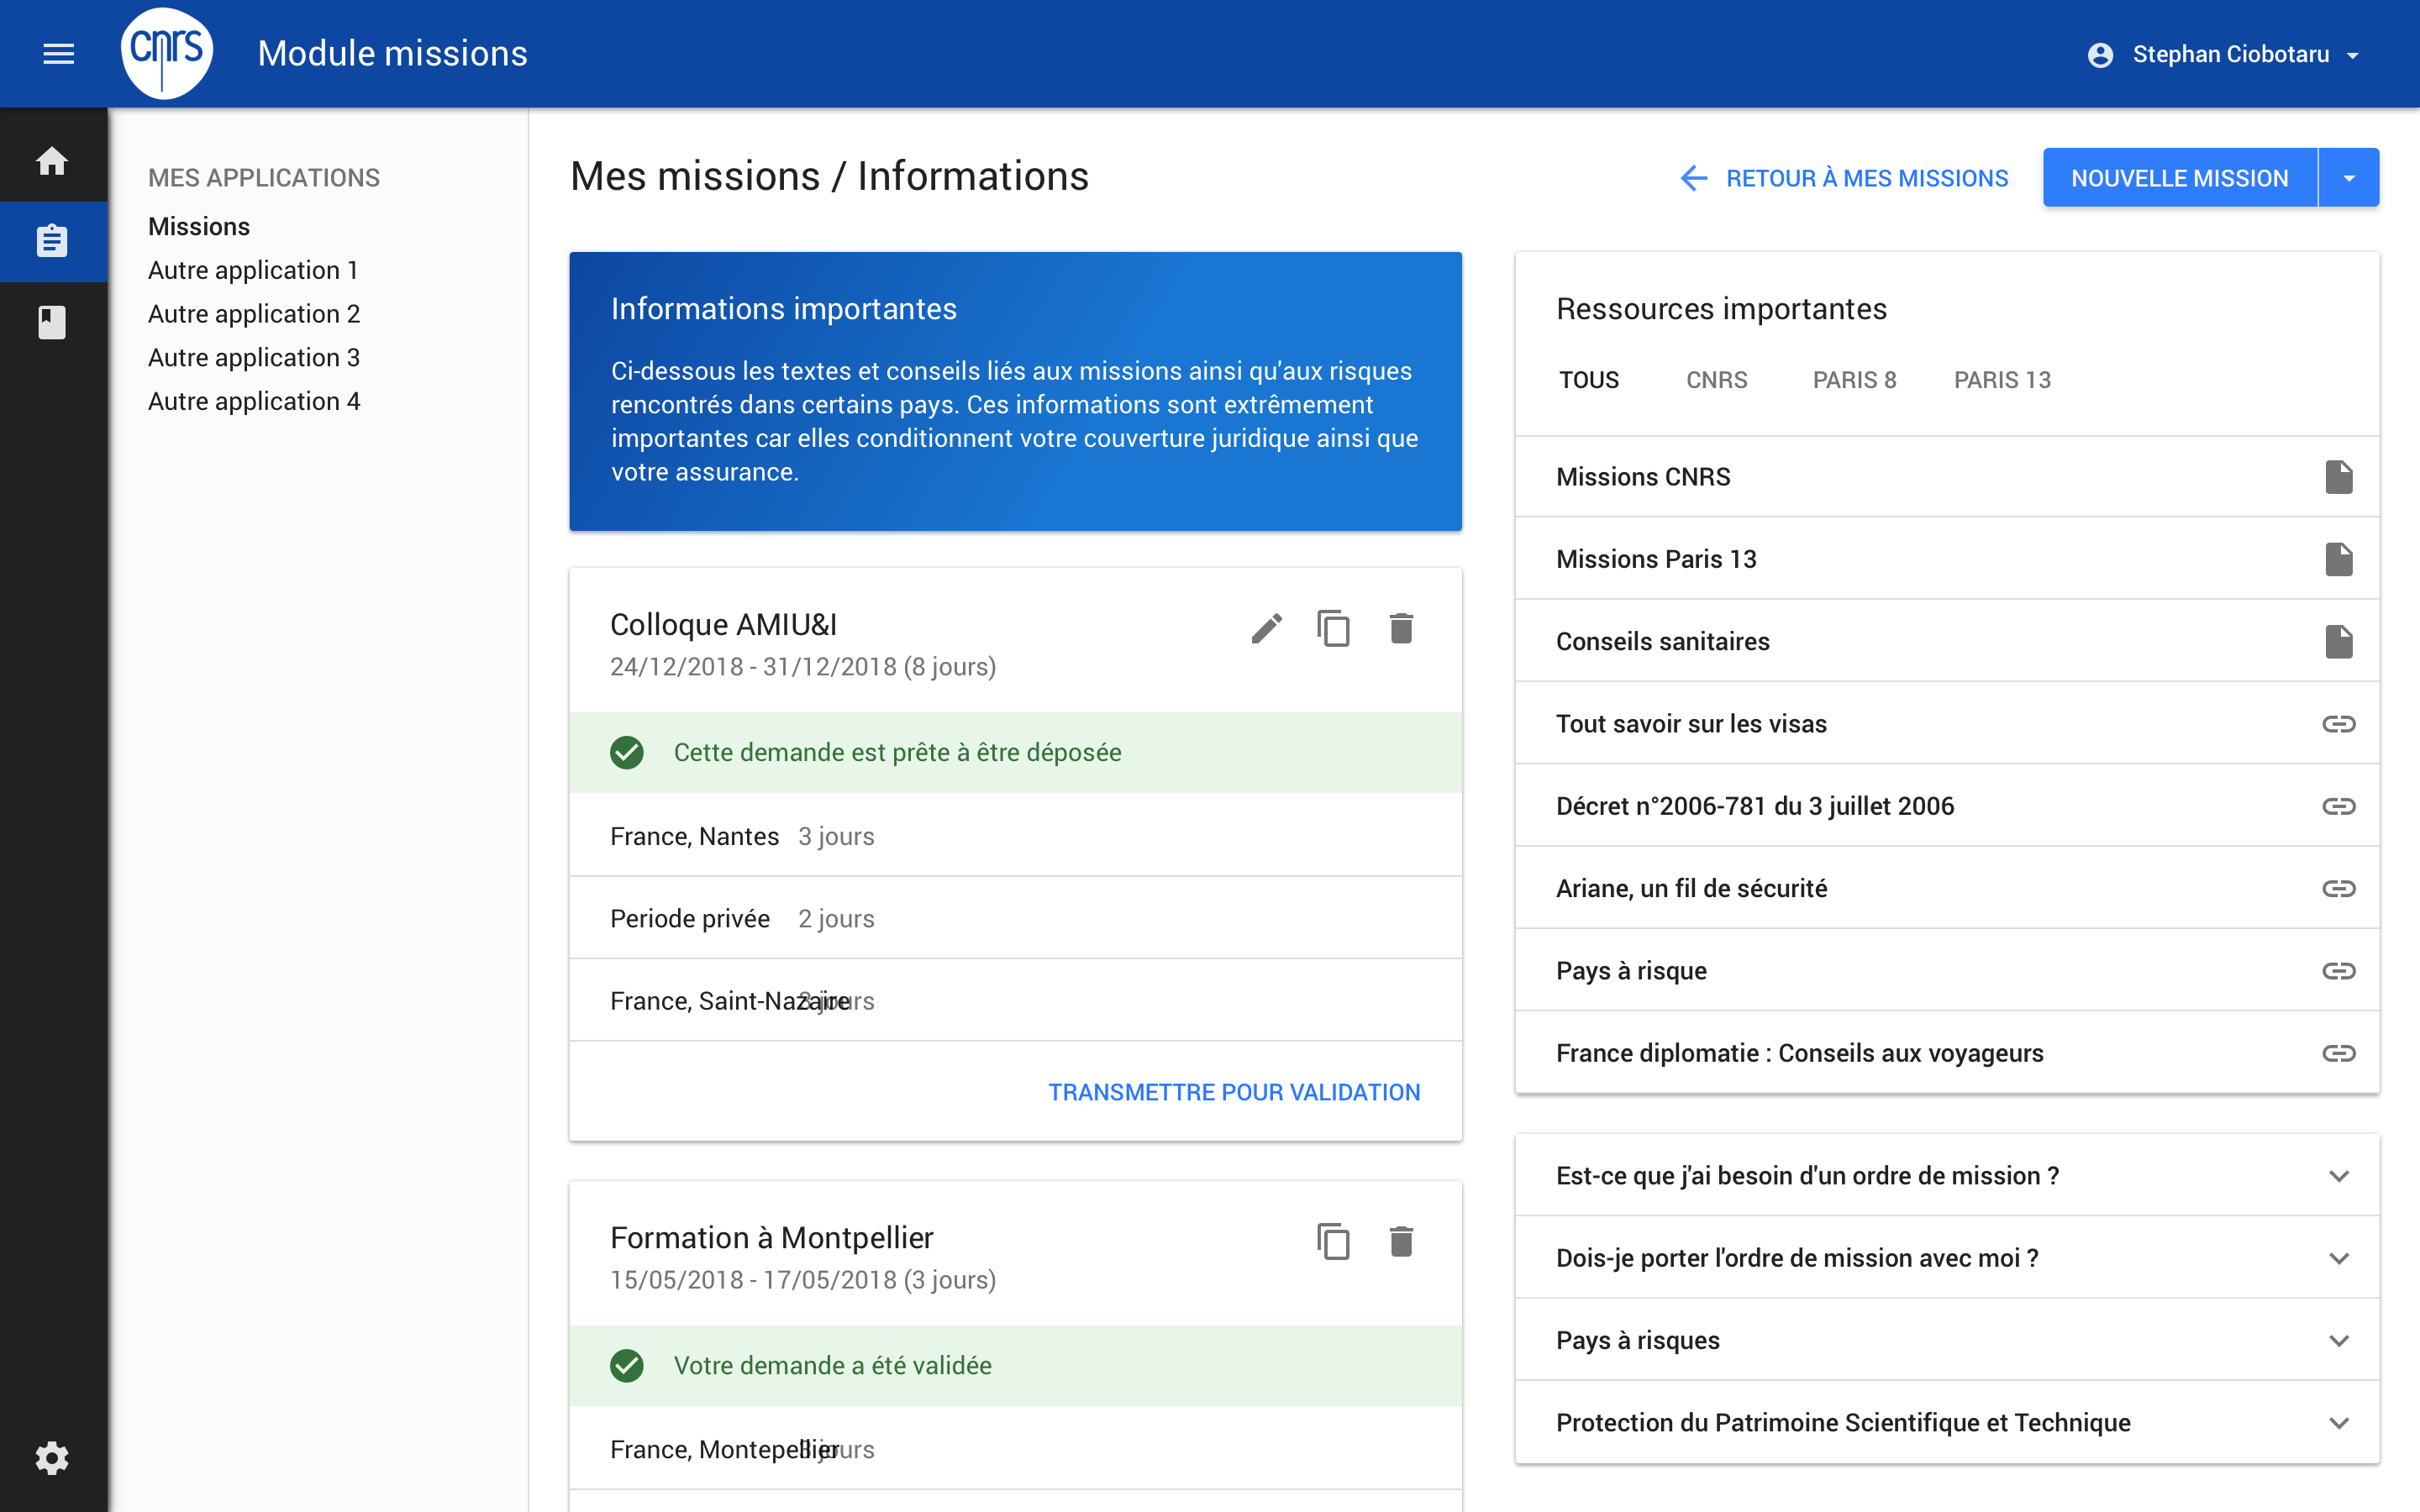Select the home icon in the sidebar
This screenshot has height=1512, width=2420.
(53, 161)
